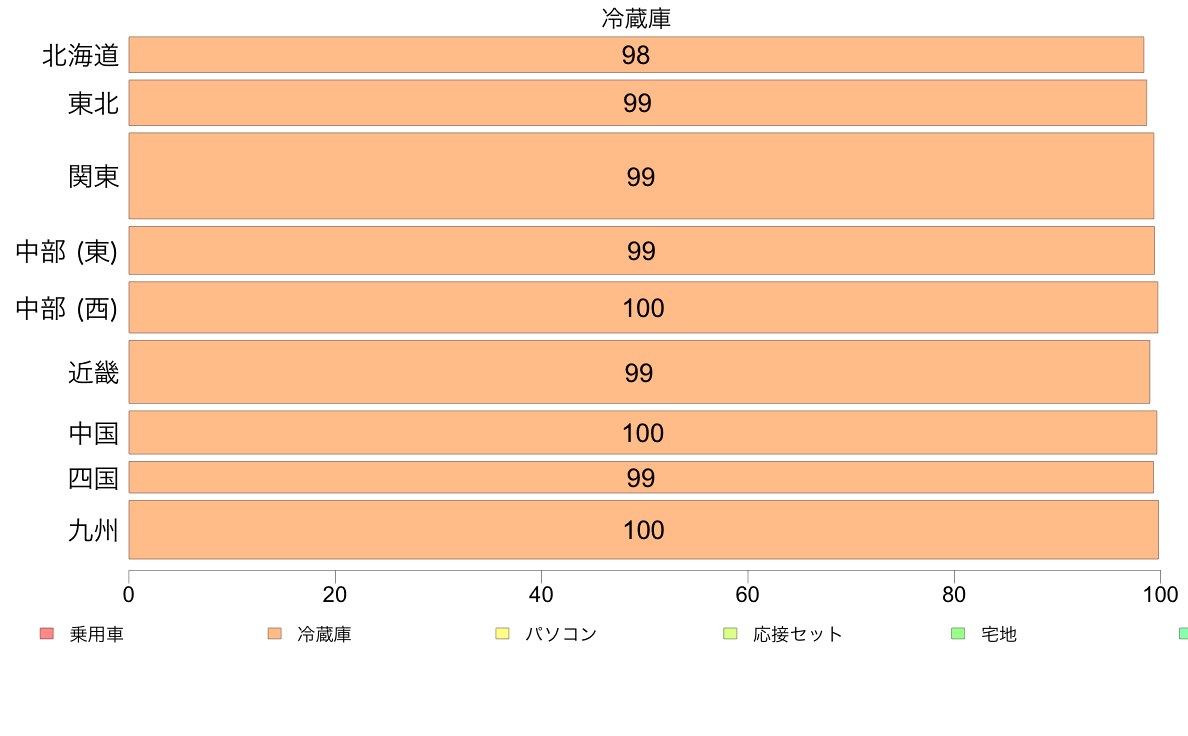Select the パソコン legend label
The image size is (1188, 736).
[x=561, y=634]
